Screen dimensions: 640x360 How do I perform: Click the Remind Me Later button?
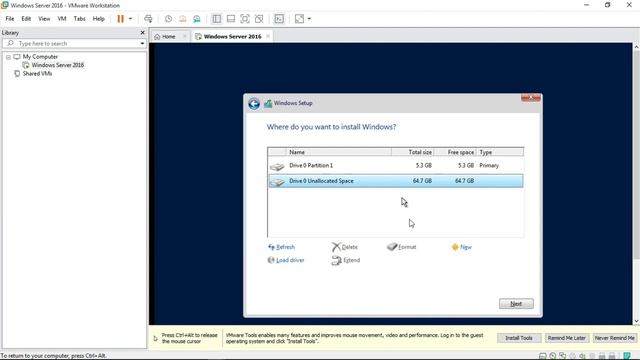pyautogui.click(x=567, y=338)
